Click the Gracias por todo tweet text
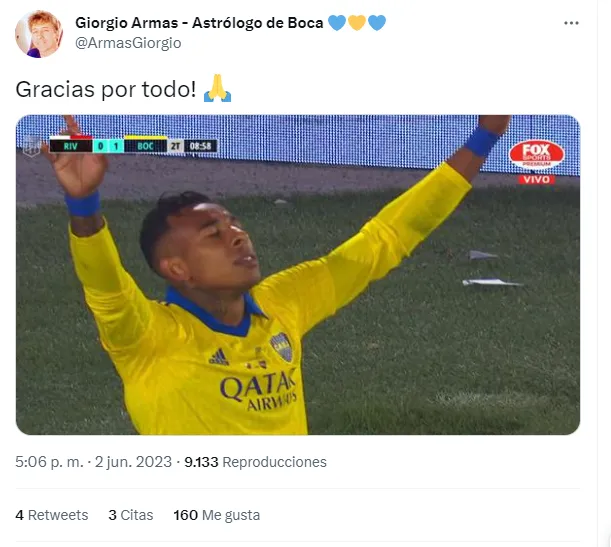The image size is (611, 547). pos(106,89)
